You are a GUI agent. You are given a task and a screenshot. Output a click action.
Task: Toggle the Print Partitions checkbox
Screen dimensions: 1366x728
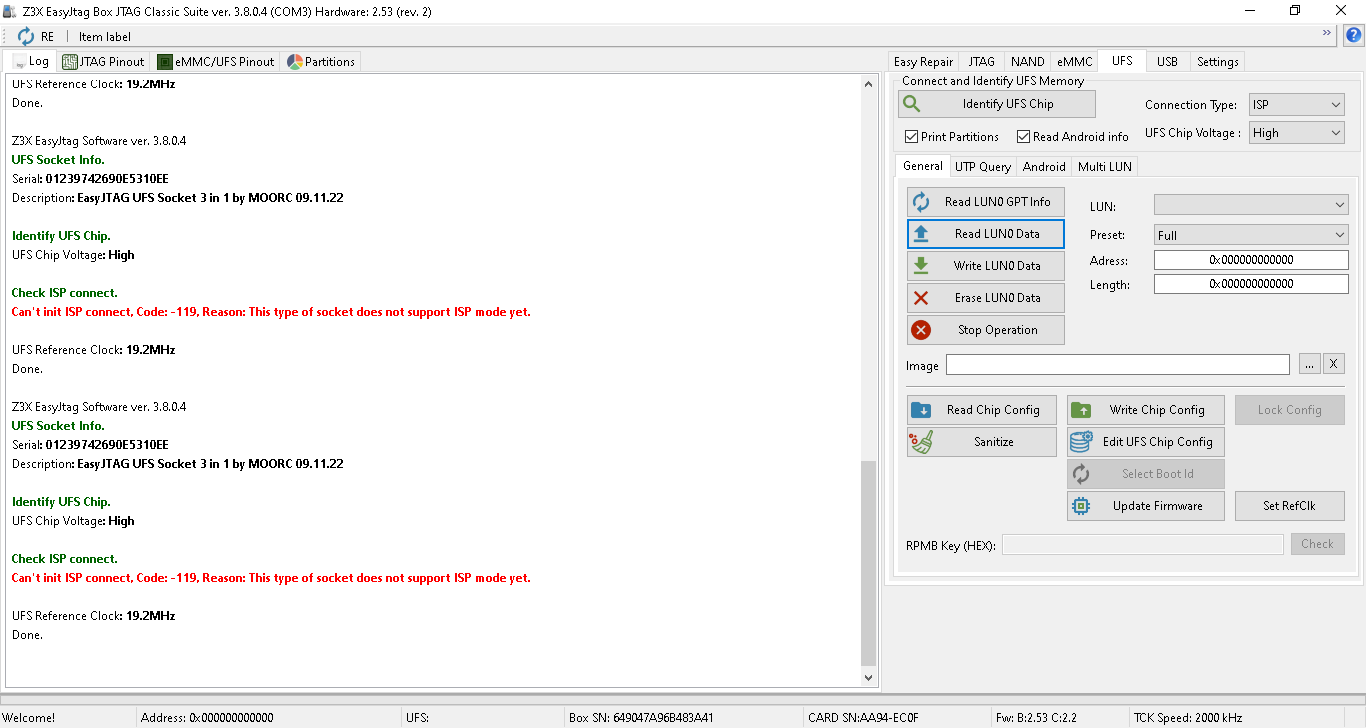coord(911,136)
